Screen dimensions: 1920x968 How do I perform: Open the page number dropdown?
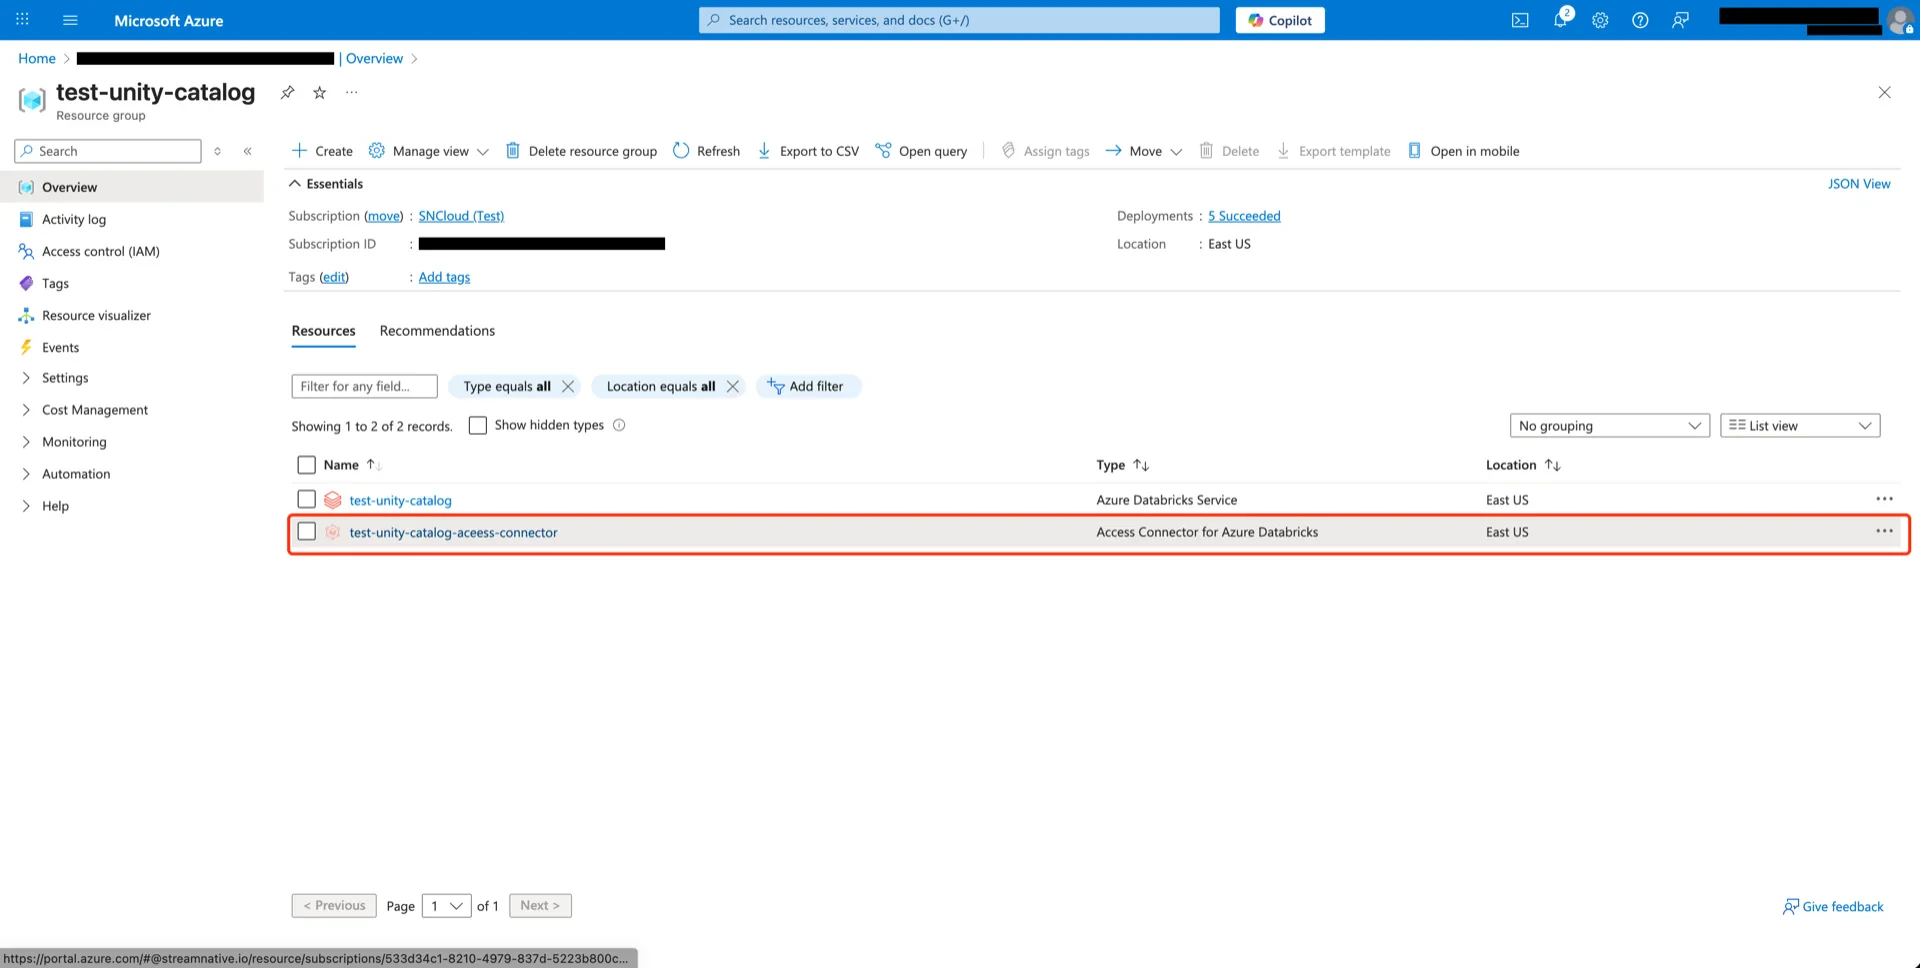(446, 905)
